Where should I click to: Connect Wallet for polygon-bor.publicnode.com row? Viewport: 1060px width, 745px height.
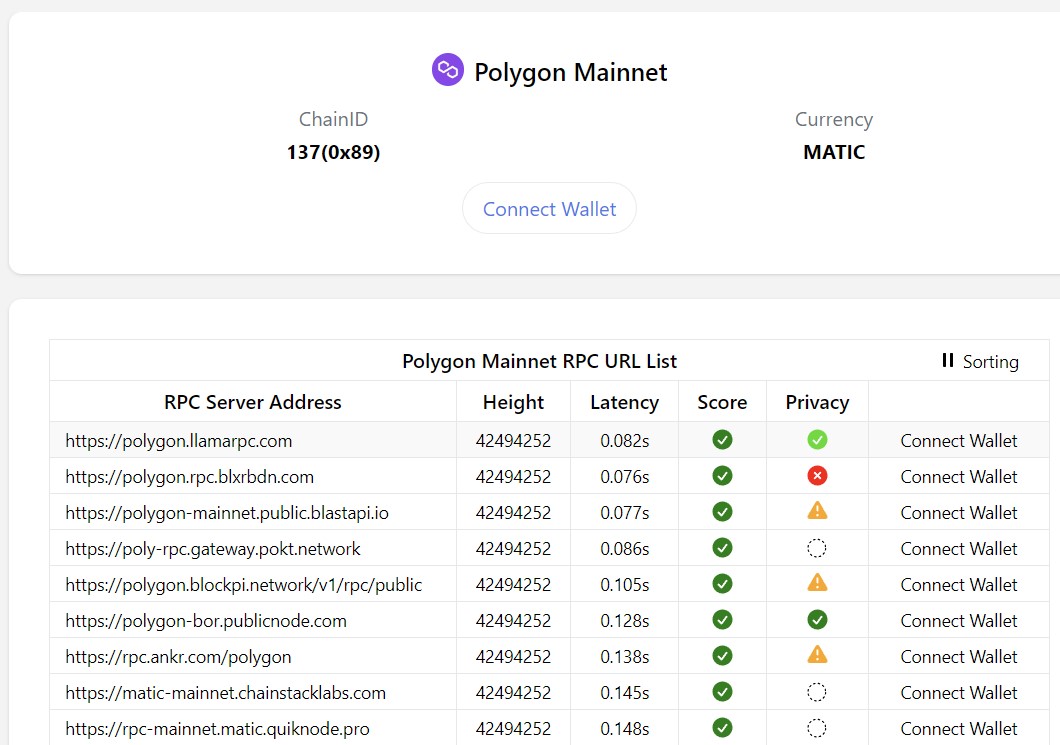959,621
